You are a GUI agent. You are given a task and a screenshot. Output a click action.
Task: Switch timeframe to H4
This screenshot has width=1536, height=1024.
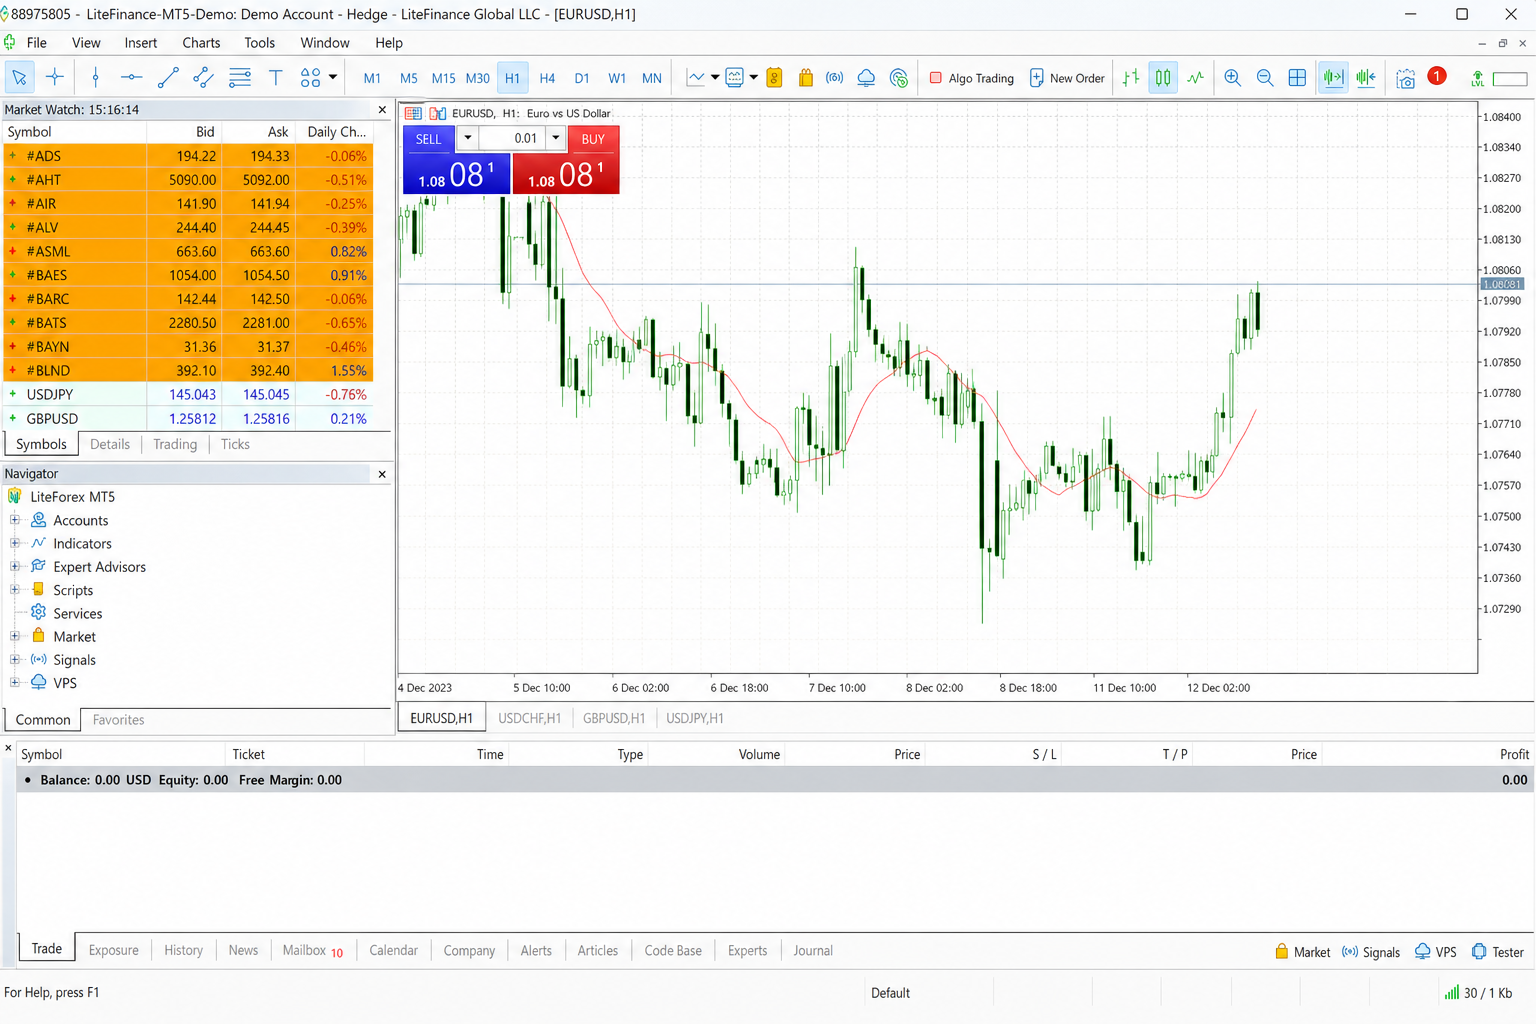(547, 78)
